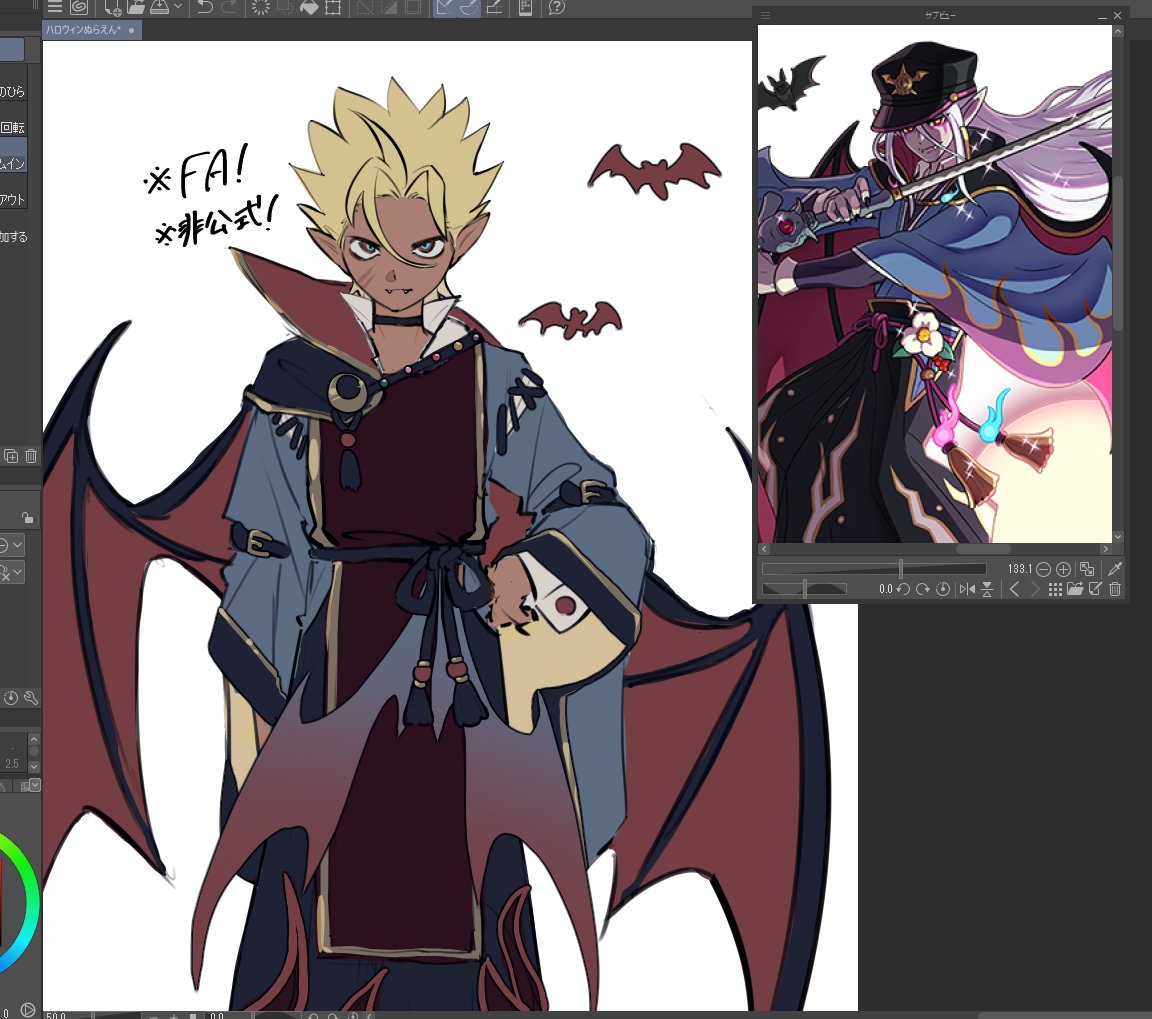The image size is (1152, 1019).
Task: Adjust the Sub View zoom slider
Action: (x=874, y=569)
